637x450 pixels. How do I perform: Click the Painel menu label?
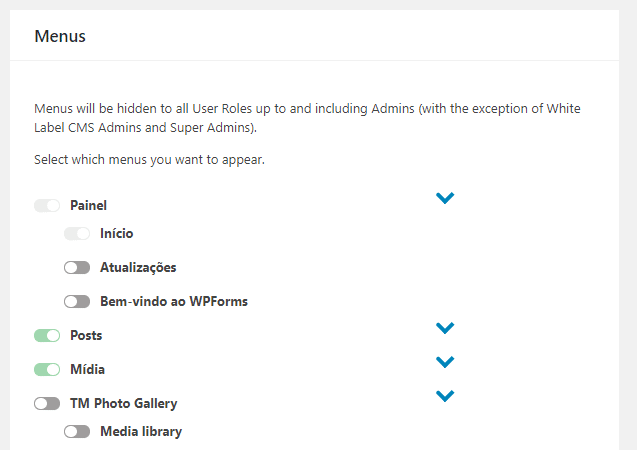[89, 206]
